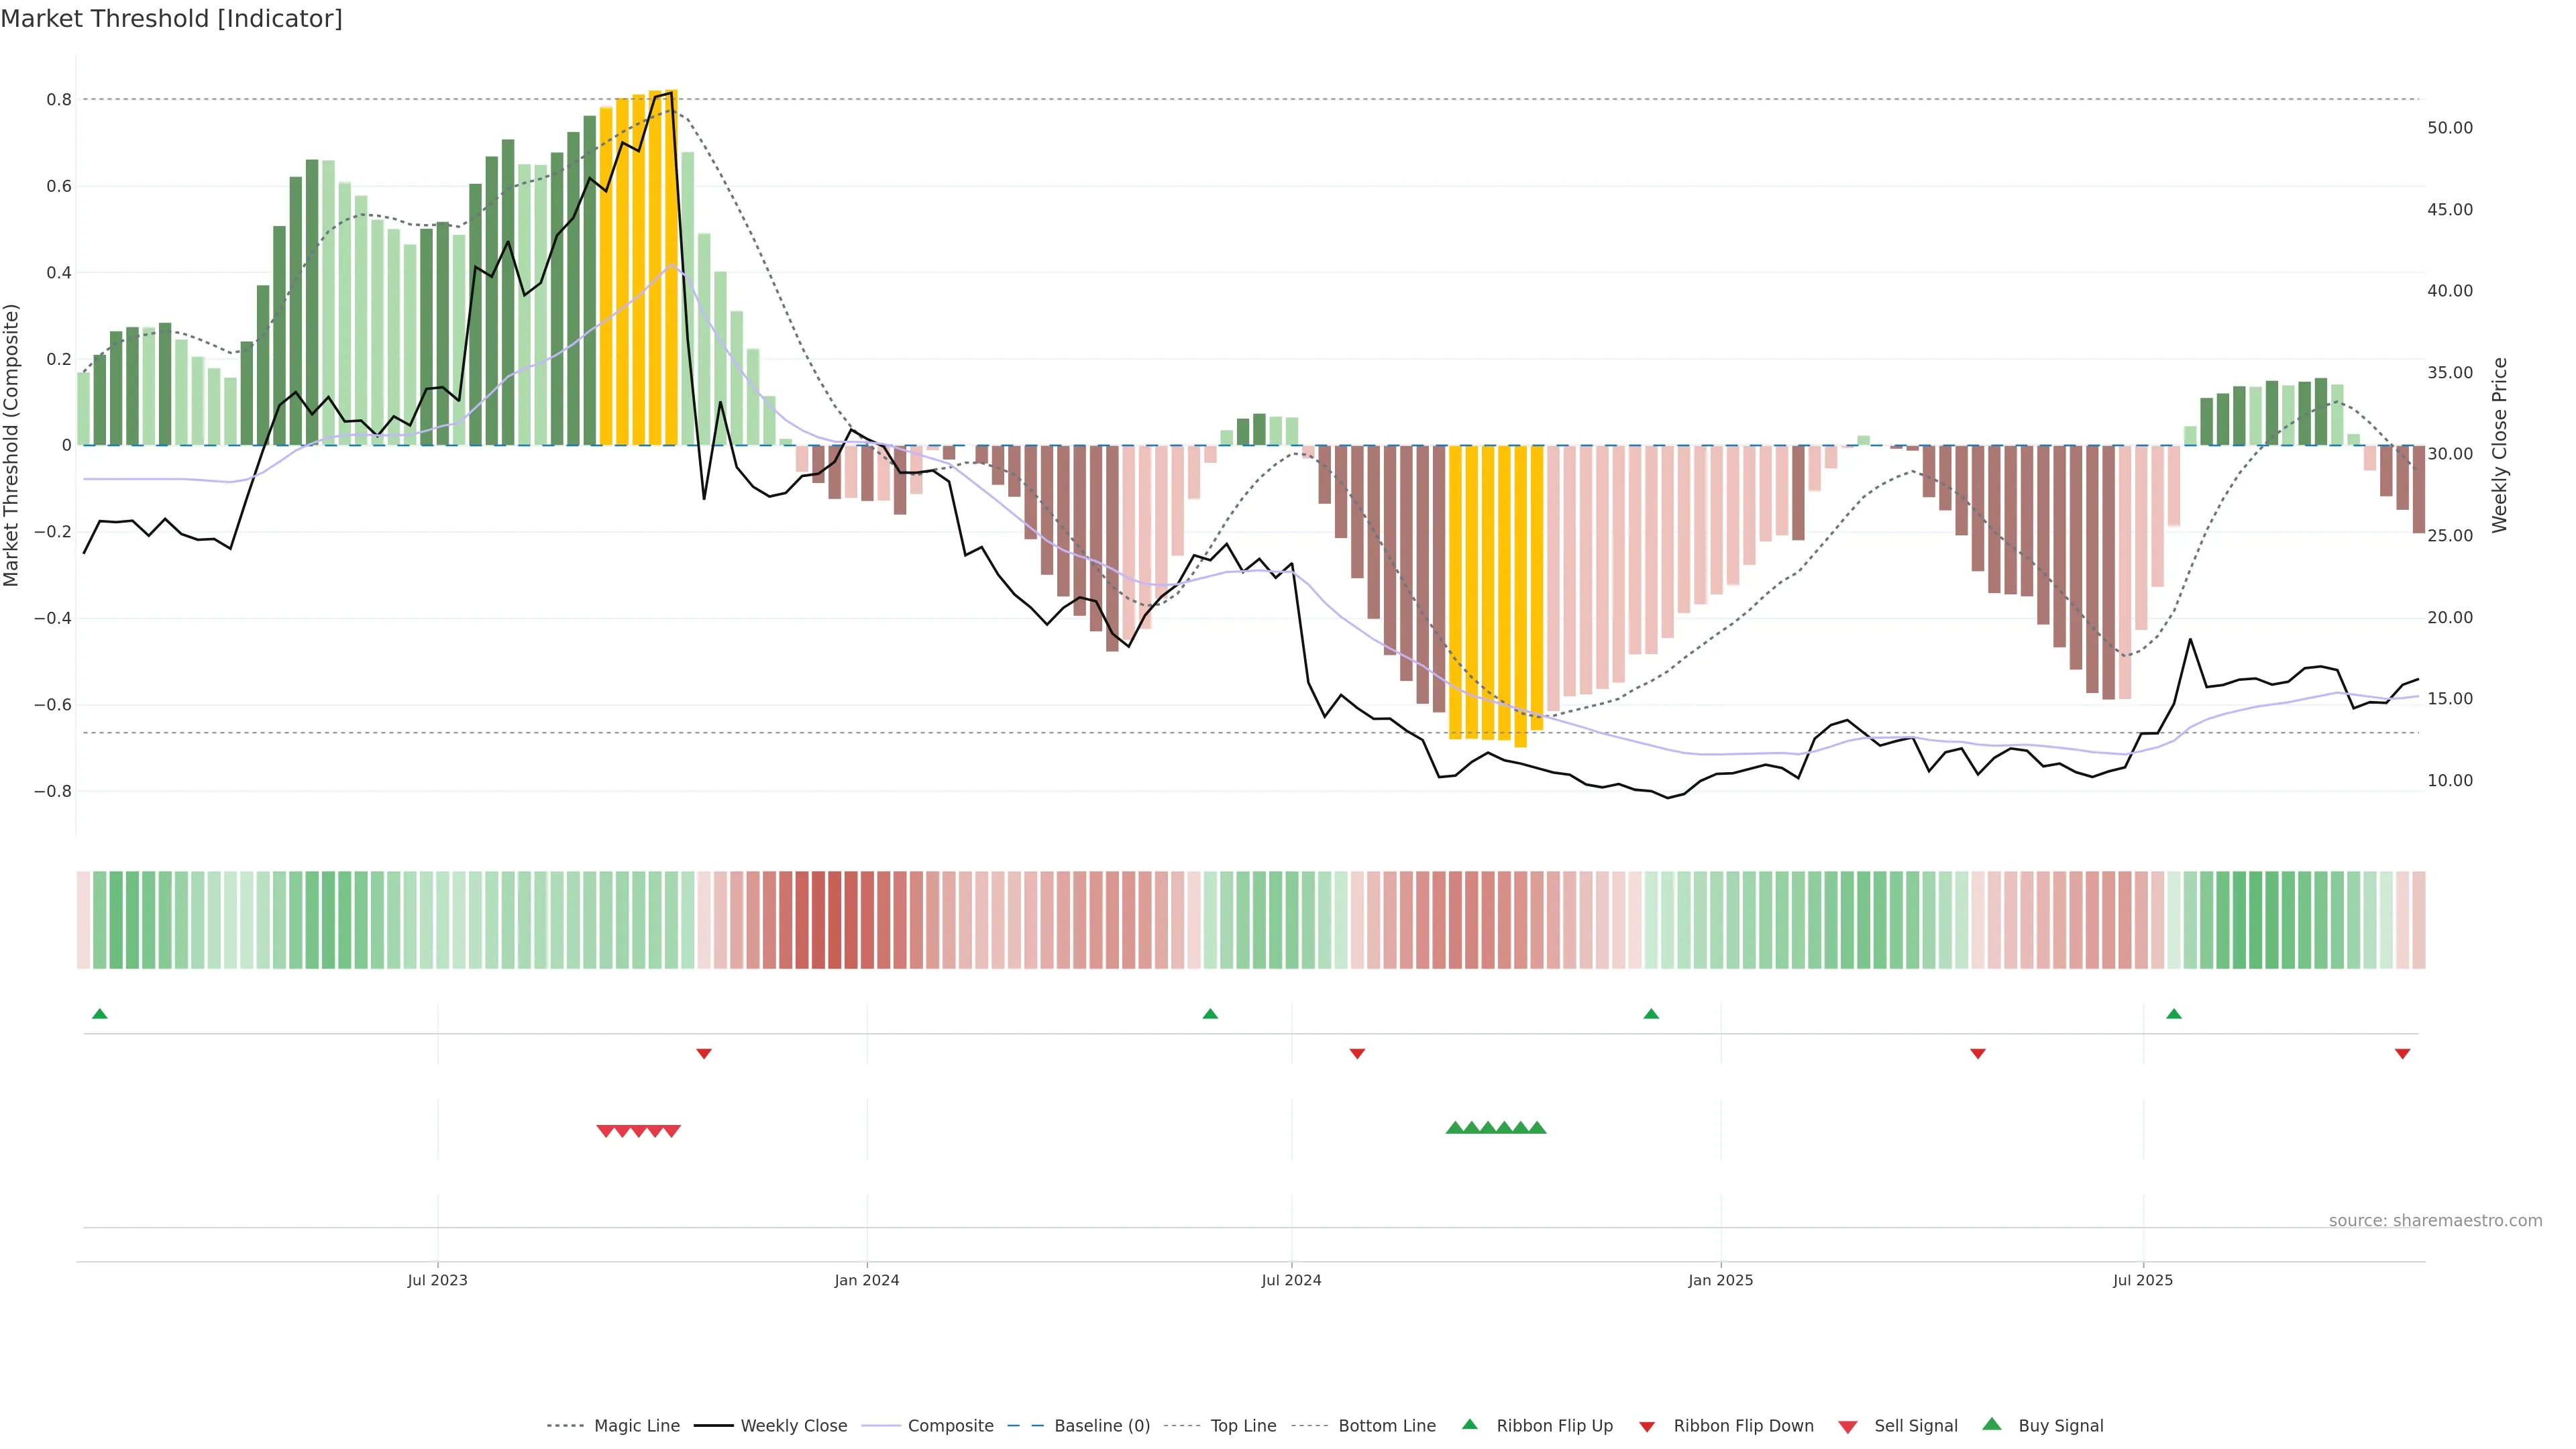Click the Sell Signal legend icon
Screen dimensions: 2576x1449
[1848, 1427]
